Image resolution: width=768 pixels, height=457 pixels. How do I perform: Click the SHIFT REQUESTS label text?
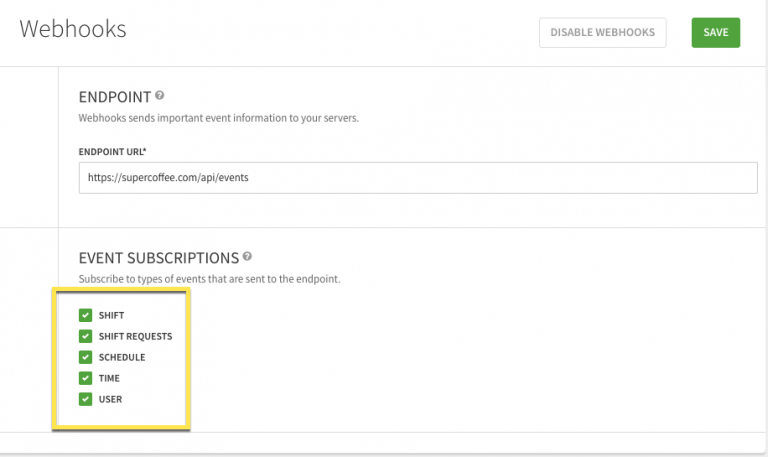[135, 337]
